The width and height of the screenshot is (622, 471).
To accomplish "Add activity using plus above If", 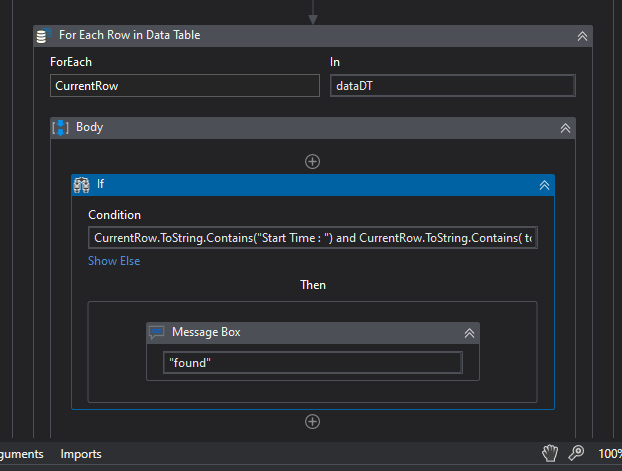I will [x=312, y=161].
